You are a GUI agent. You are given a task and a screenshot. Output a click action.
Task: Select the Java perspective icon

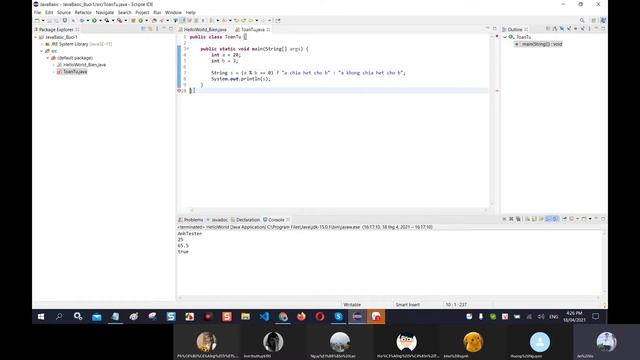603,20
